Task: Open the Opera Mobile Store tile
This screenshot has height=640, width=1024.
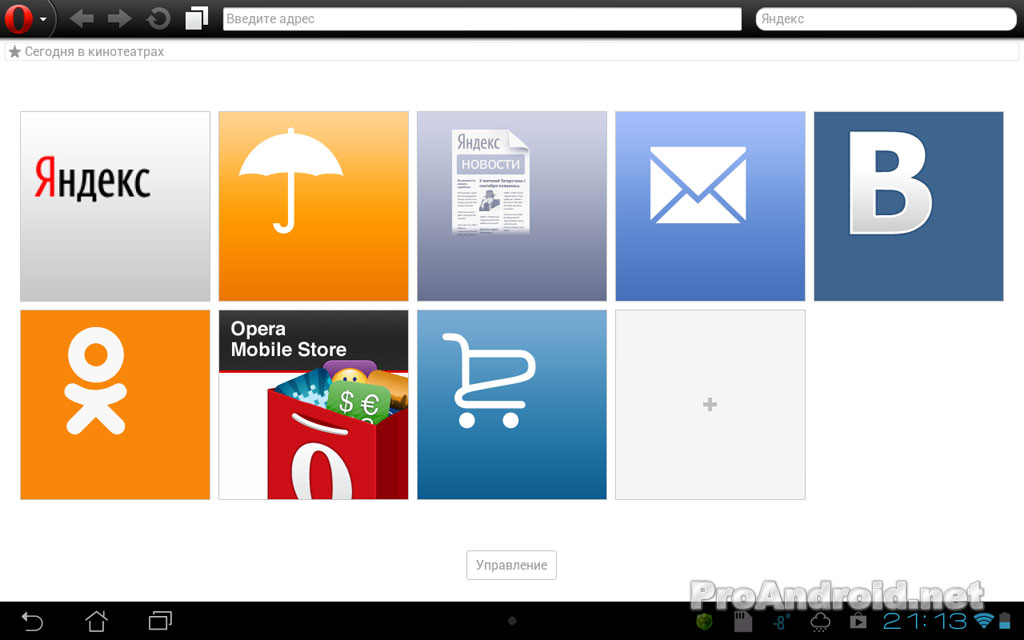Action: [313, 405]
